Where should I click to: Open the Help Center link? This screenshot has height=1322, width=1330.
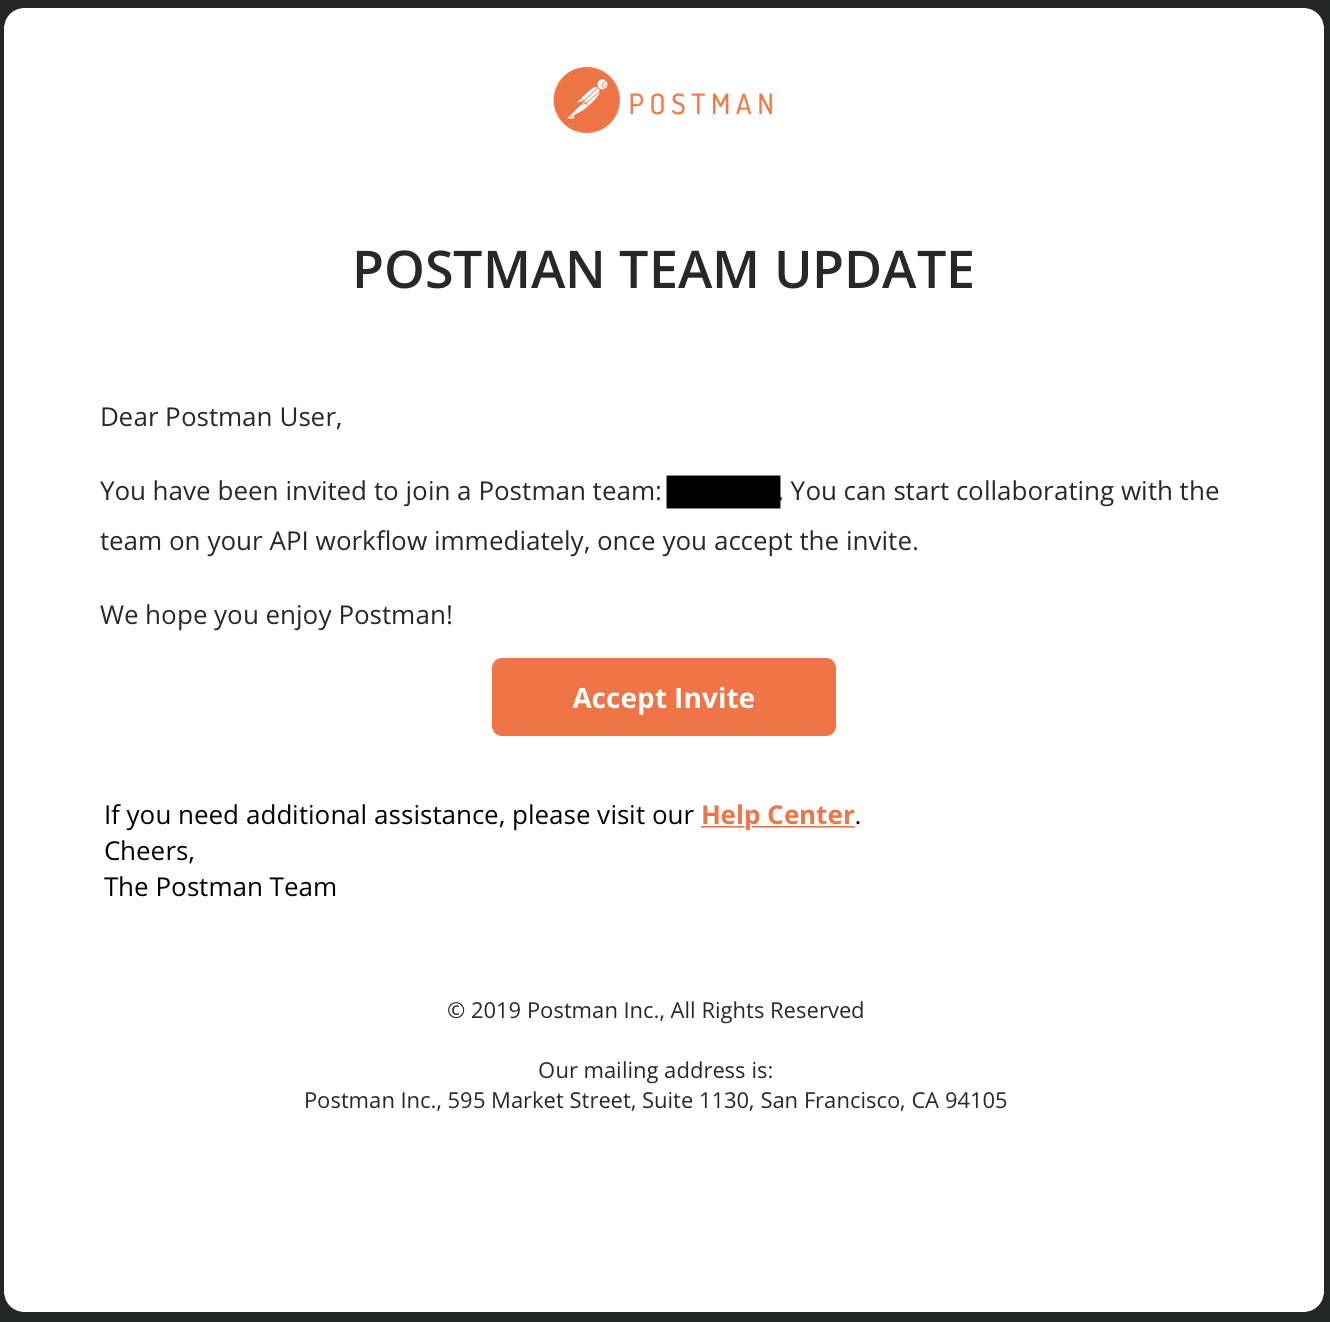click(x=777, y=815)
